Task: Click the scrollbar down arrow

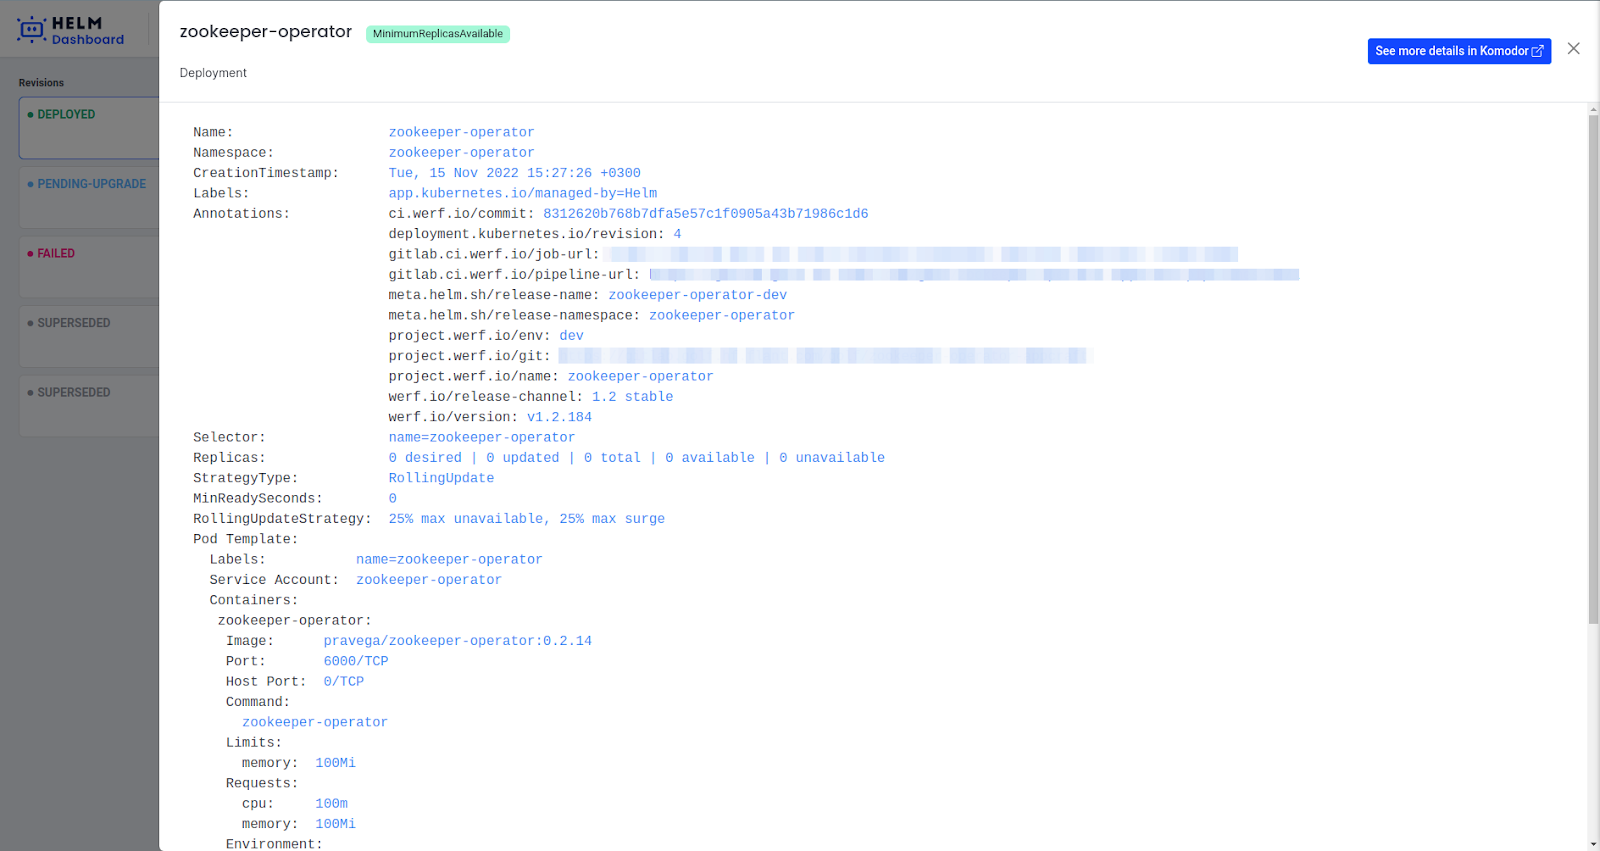Action: click(x=1593, y=843)
